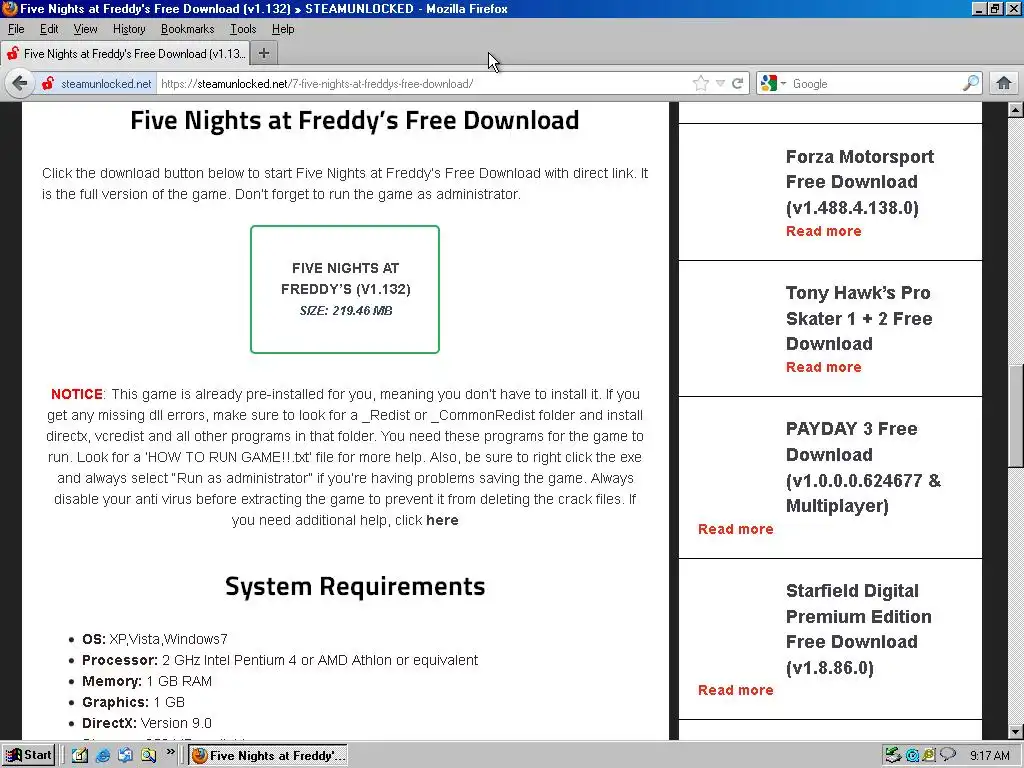Click the page scrollbar down arrow
The image size is (1024, 768).
tap(1016, 731)
